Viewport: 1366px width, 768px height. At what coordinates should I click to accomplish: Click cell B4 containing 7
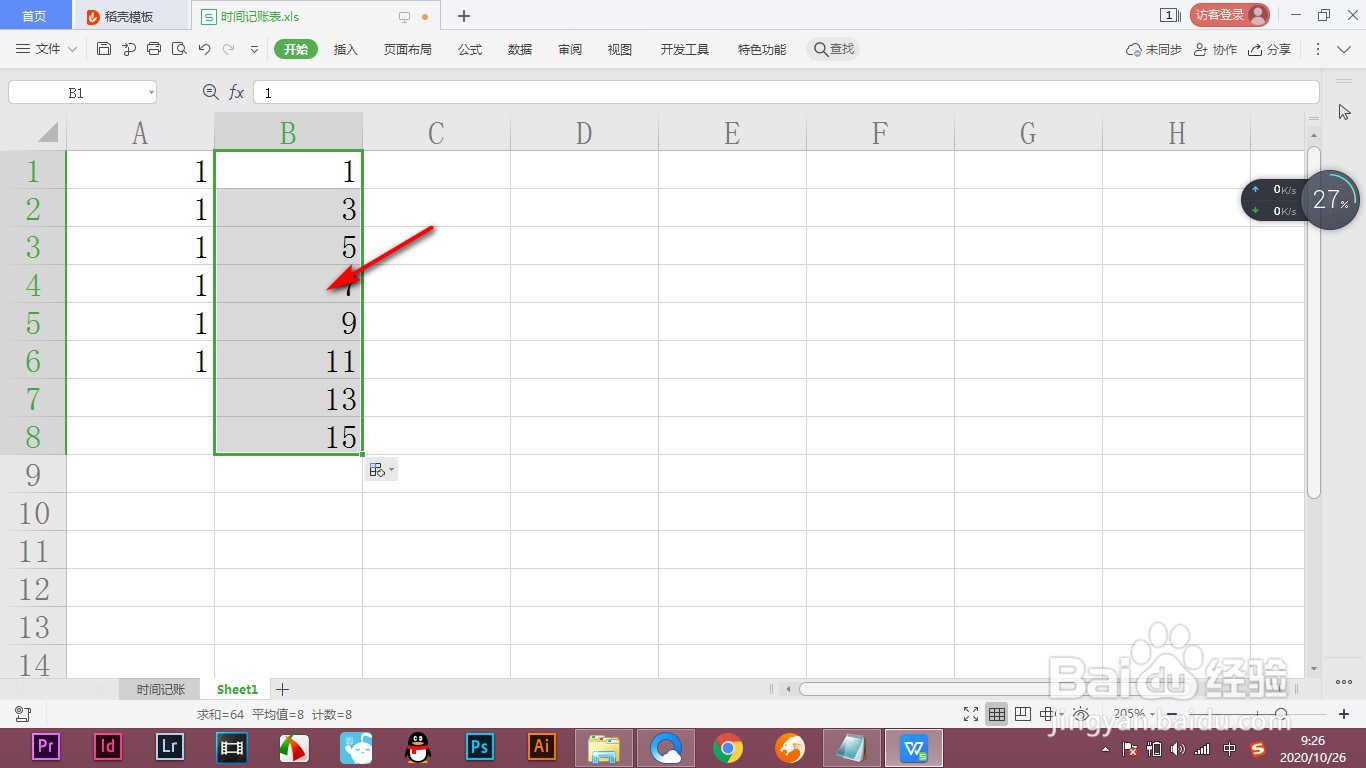(288, 284)
